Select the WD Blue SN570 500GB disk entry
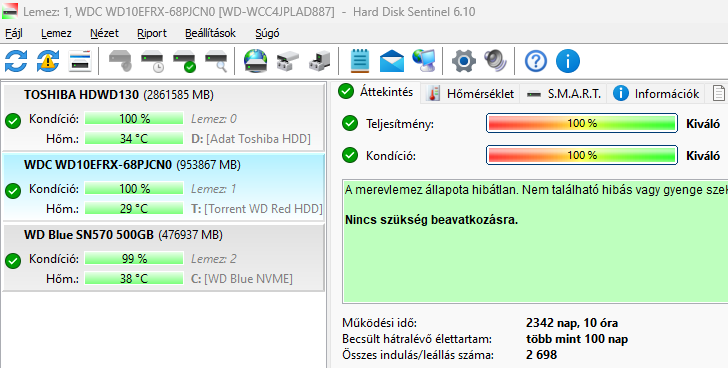 click(x=163, y=257)
